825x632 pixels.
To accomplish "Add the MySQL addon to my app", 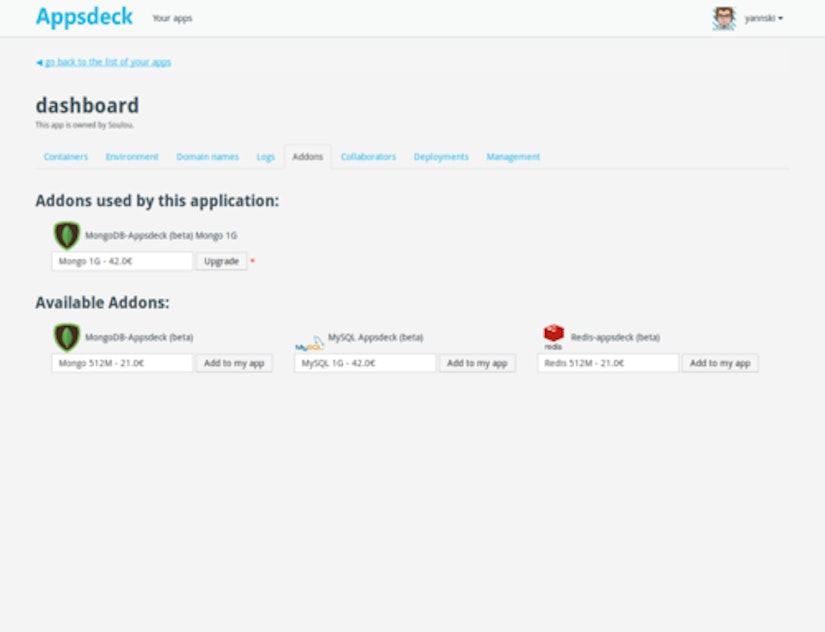I will [477, 363].
